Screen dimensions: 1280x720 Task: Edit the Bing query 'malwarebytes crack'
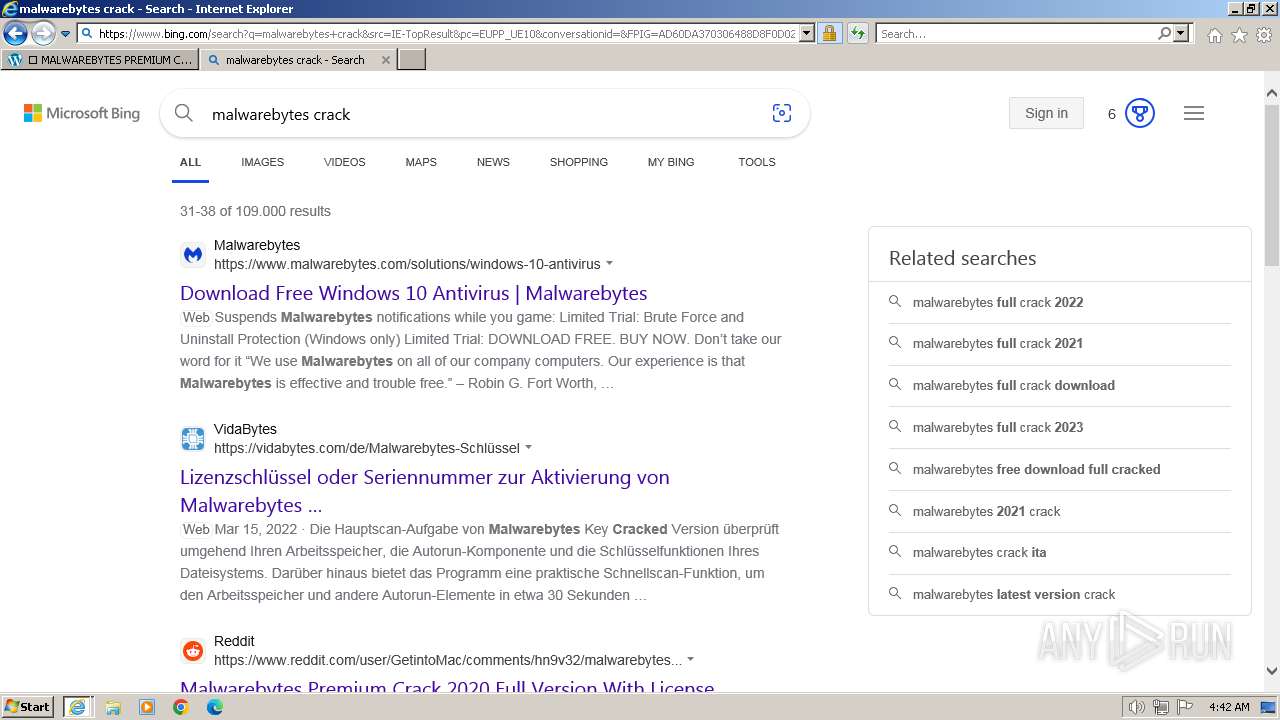point(281,114)
